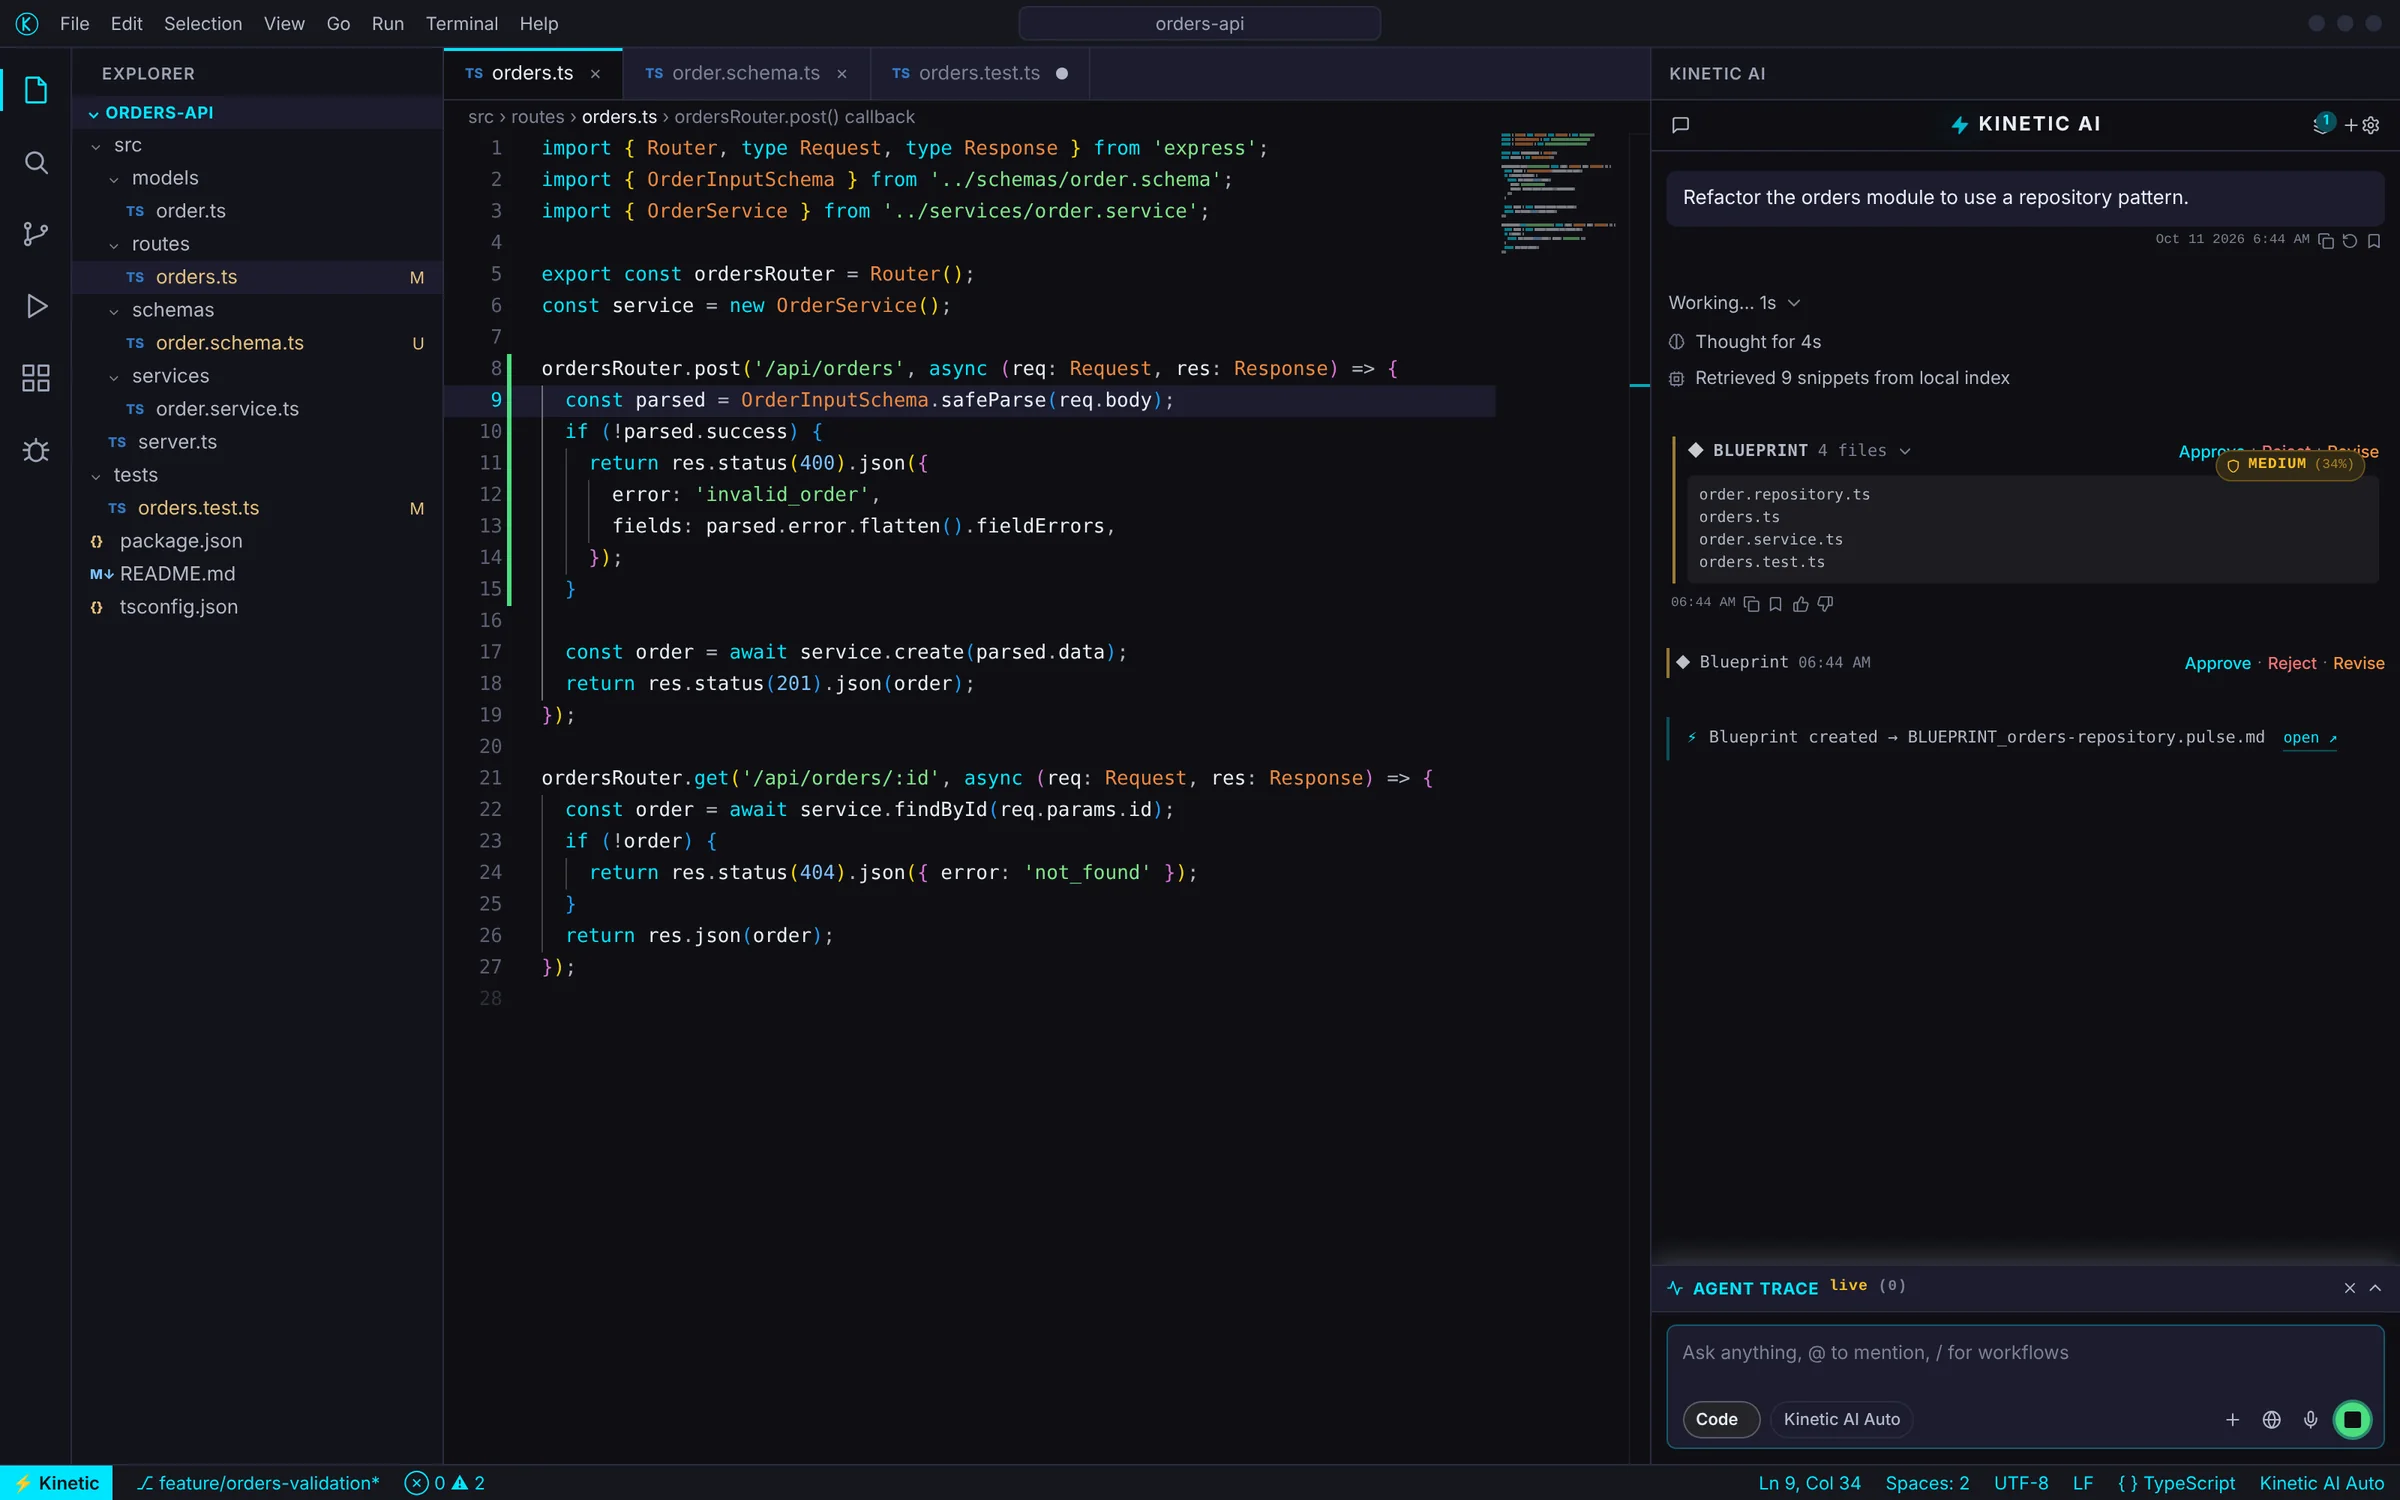
Task: Open the BLUEPRINT_orders-repository.pulse.md link
Action: pos(2309,738)
